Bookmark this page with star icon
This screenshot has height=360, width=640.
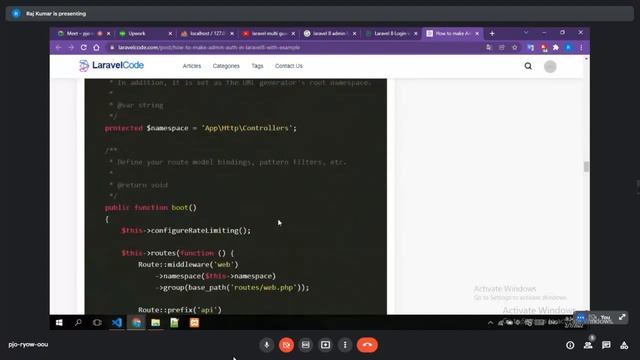click(515, 47)
